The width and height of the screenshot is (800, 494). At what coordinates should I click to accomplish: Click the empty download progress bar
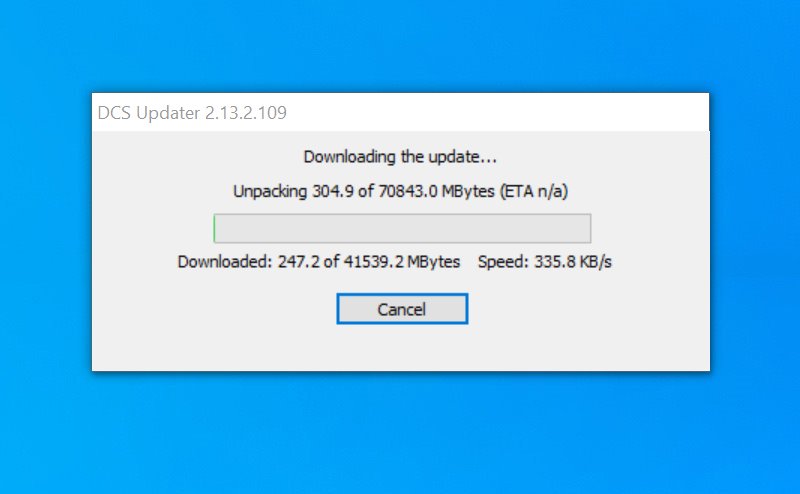[x=402, y=228]
